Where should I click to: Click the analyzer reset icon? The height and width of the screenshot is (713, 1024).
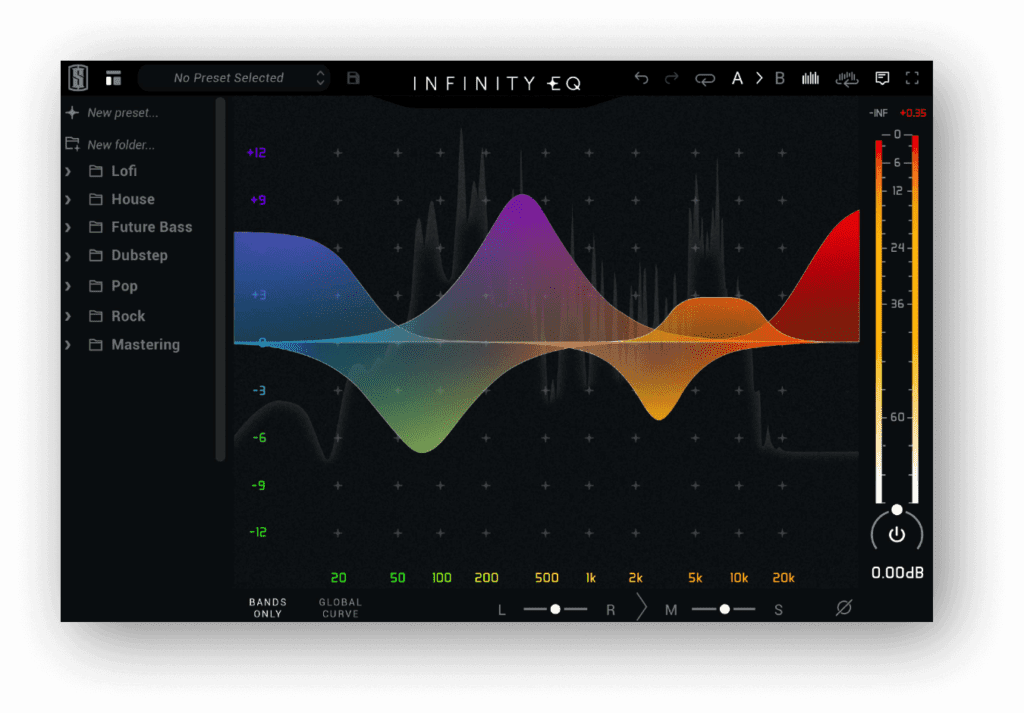848,78
